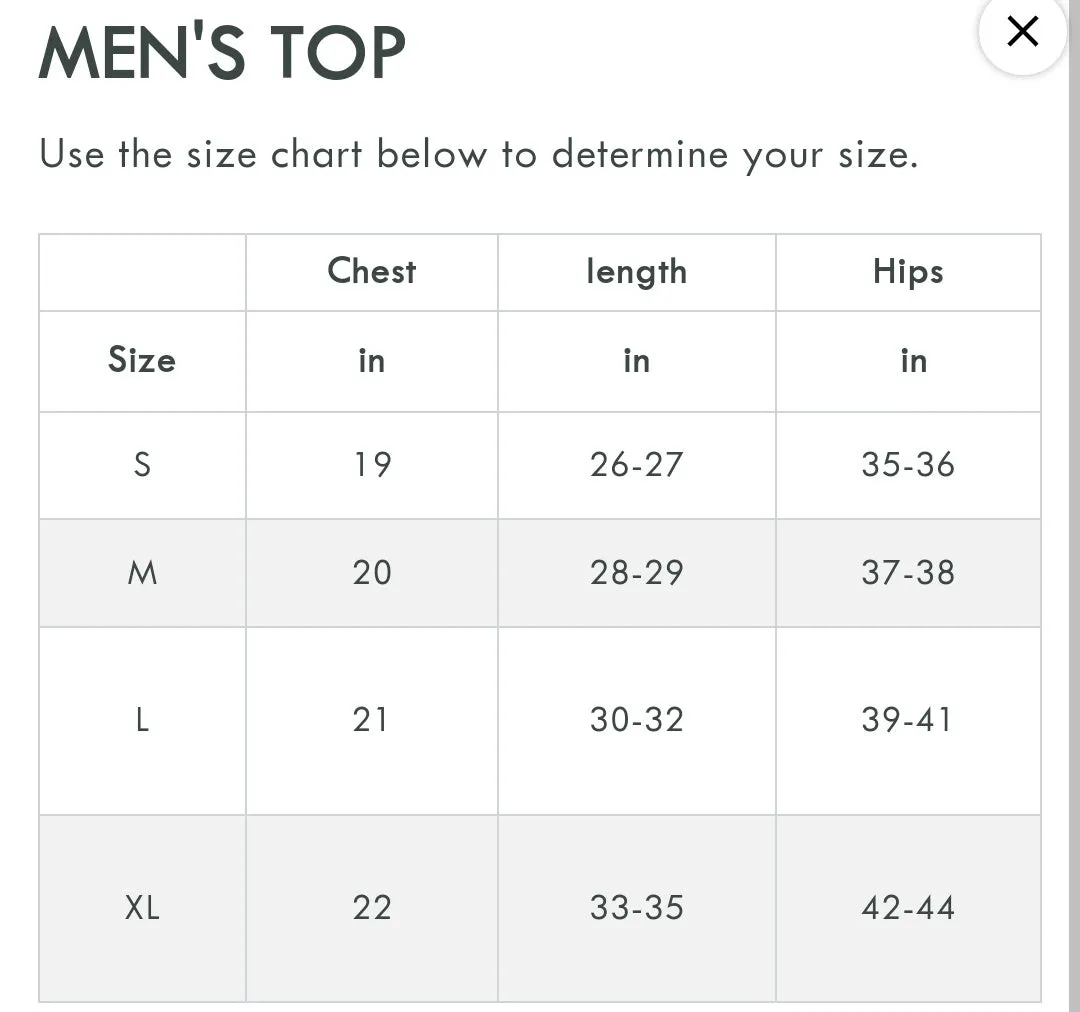The image size is (1080, 1012).
Task: Click chest value 21 for size L
Action: point(370,720)
